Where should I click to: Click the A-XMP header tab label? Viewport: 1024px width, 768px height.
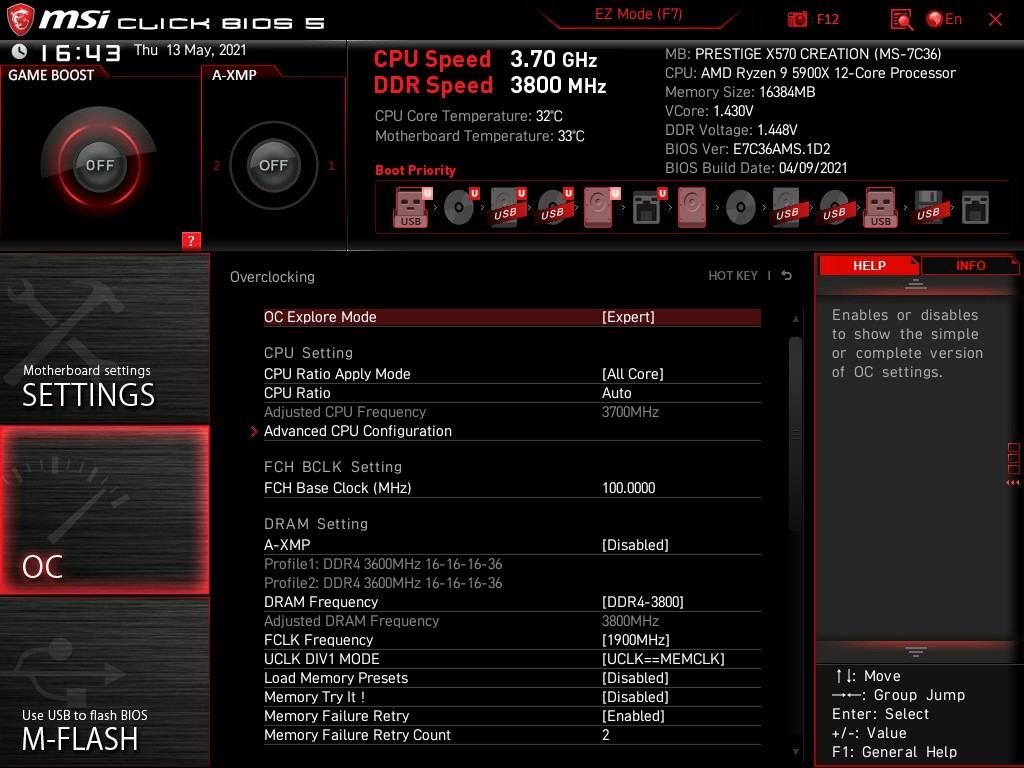coord(234,75)
